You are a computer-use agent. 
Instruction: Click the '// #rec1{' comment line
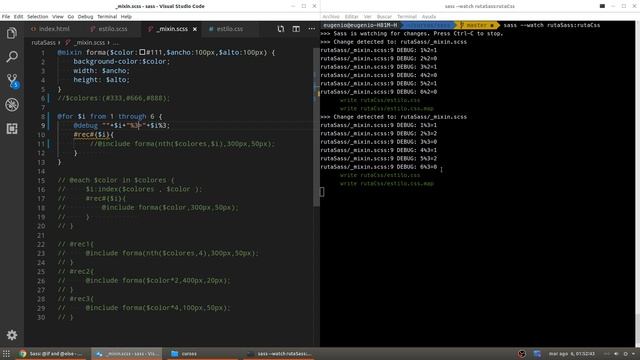(76, 244)
